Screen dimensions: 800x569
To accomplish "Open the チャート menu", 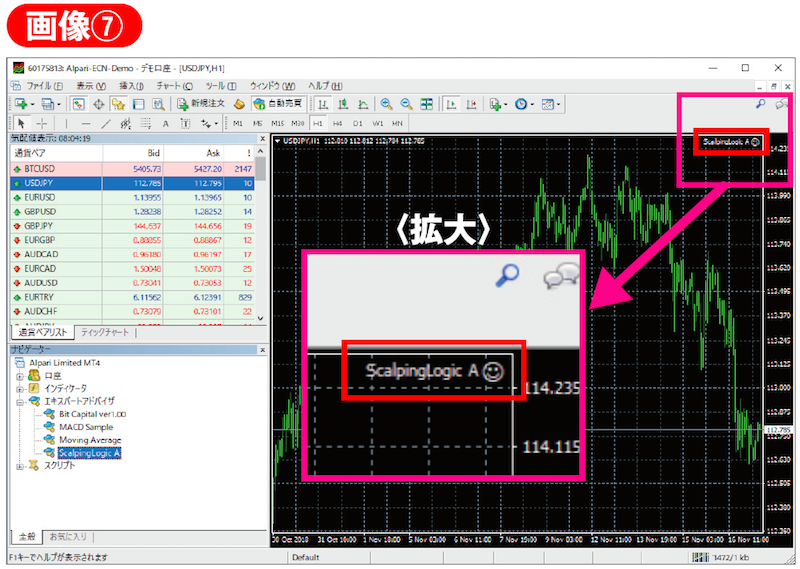I will click(x=174, y=86).
